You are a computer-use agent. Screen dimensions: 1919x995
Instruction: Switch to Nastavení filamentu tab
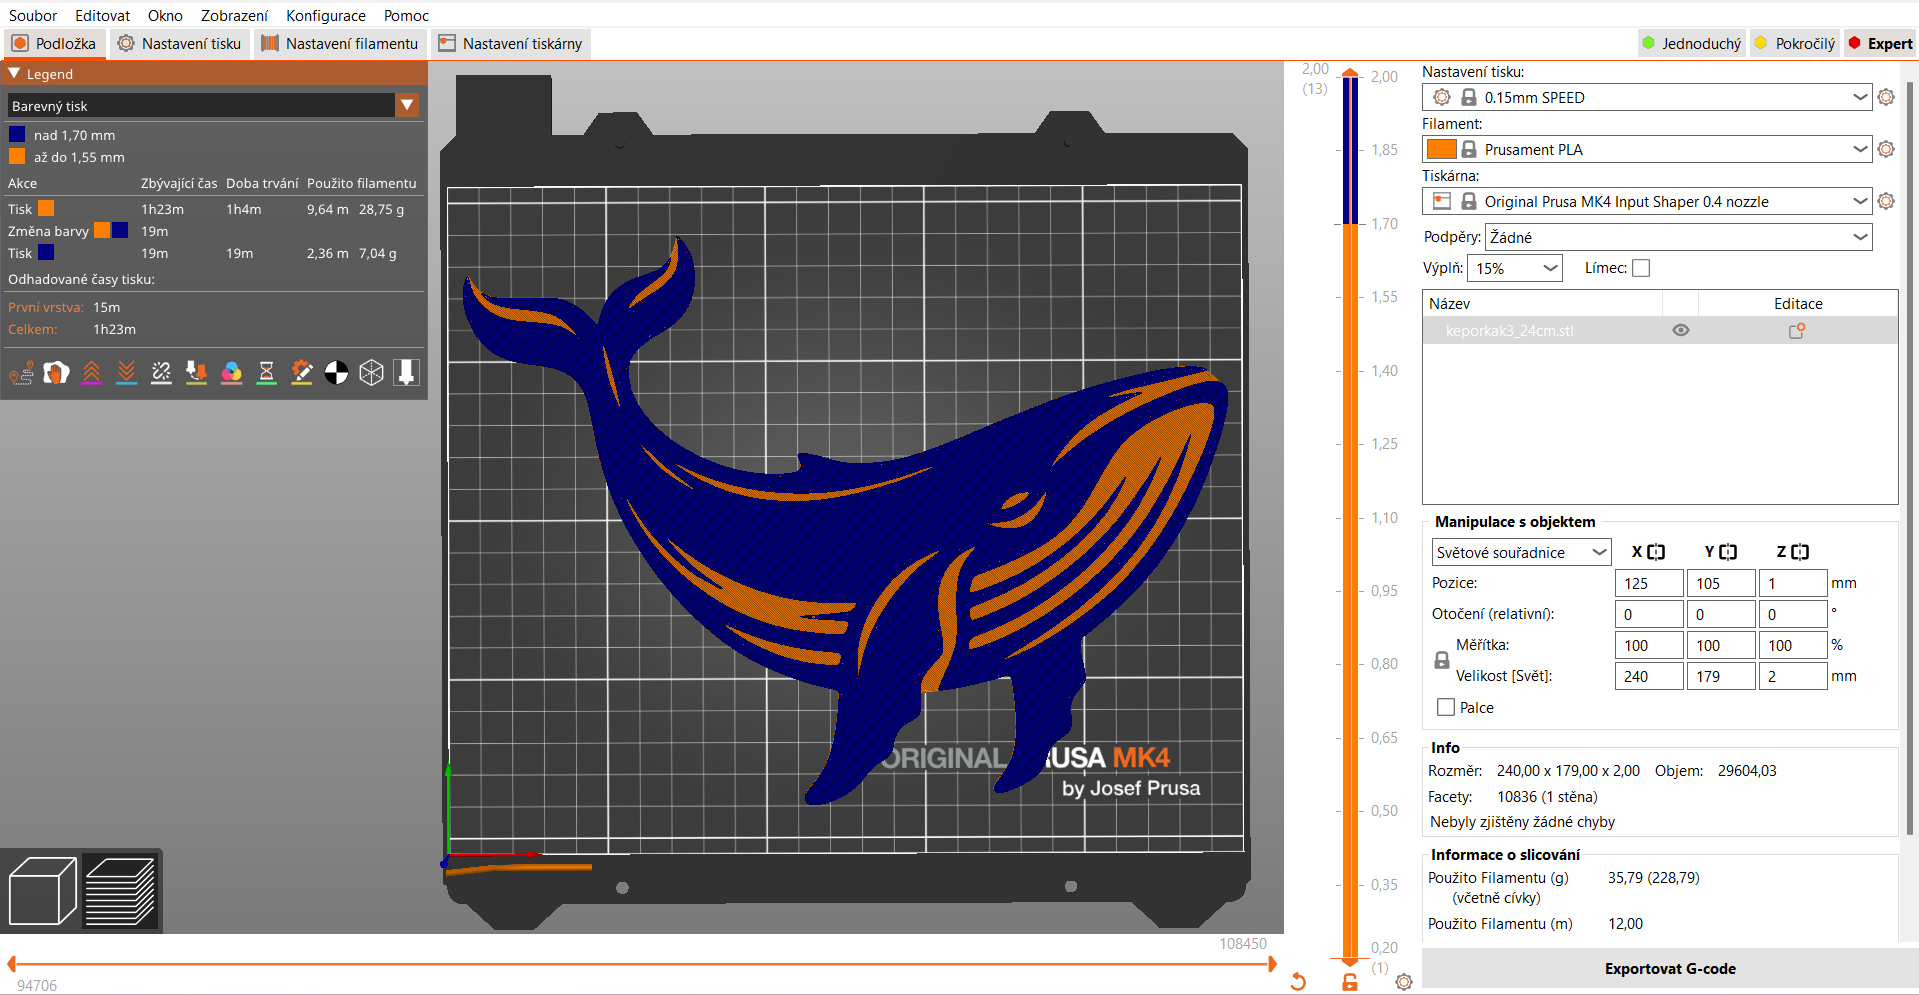(x=339, y=43)
